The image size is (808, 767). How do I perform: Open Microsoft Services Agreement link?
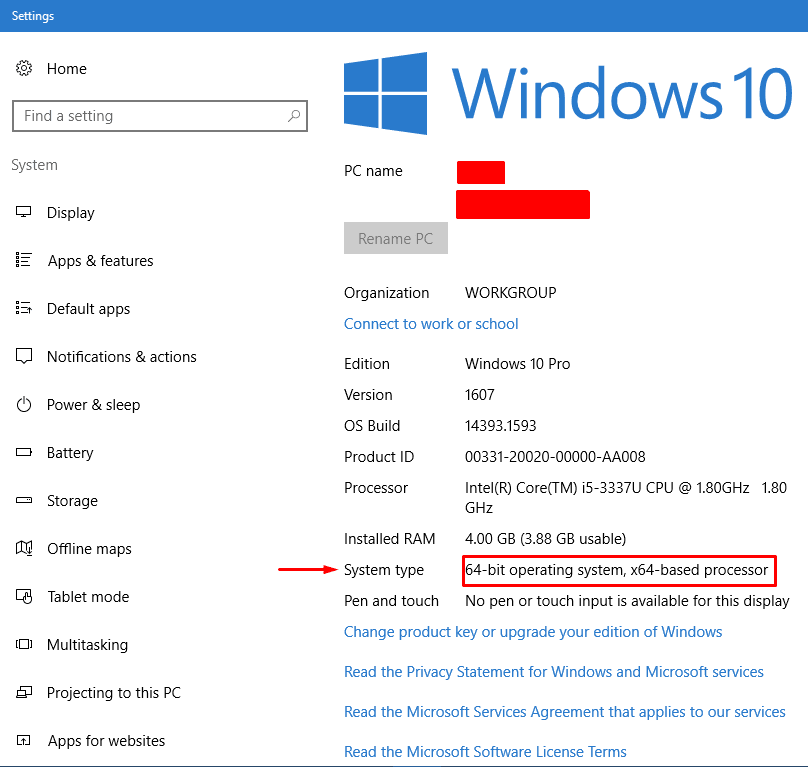pyautogui.click(x=564, y=712)
